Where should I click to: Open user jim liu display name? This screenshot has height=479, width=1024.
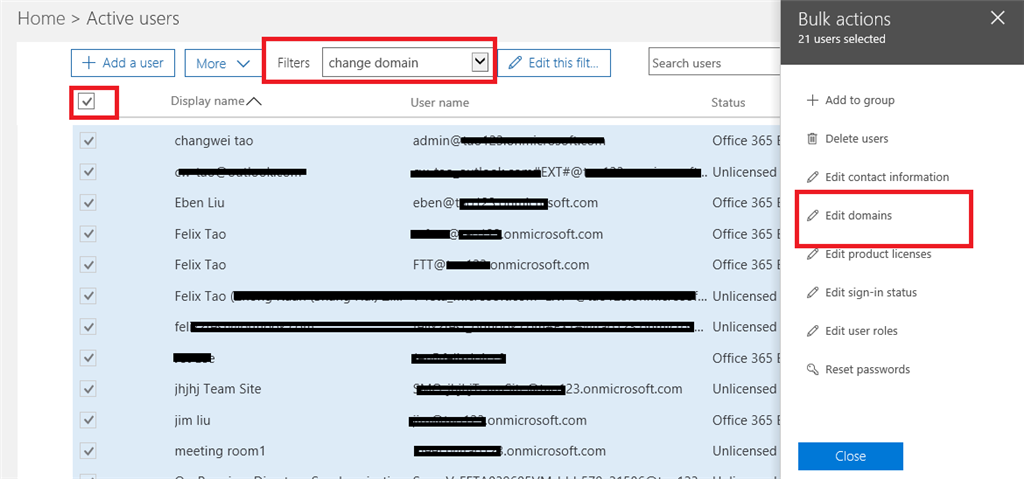pyautogui.click(x=193, y=420)
